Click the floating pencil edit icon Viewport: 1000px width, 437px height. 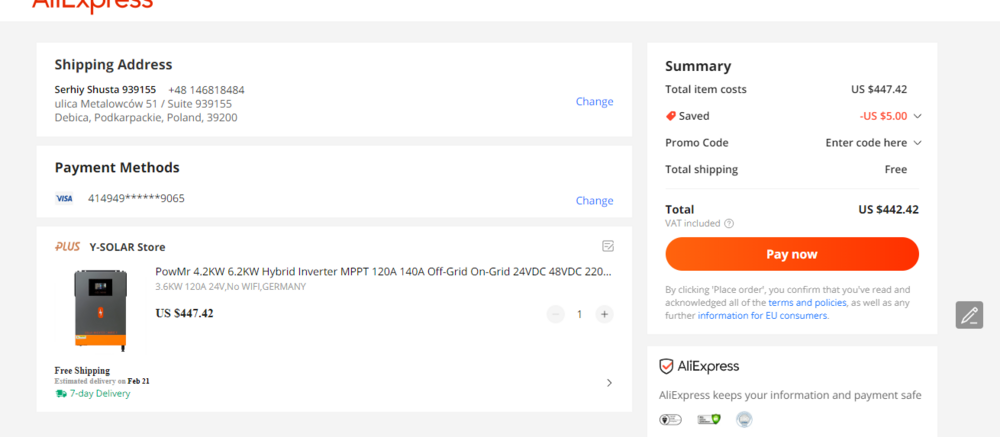(968, 315)
